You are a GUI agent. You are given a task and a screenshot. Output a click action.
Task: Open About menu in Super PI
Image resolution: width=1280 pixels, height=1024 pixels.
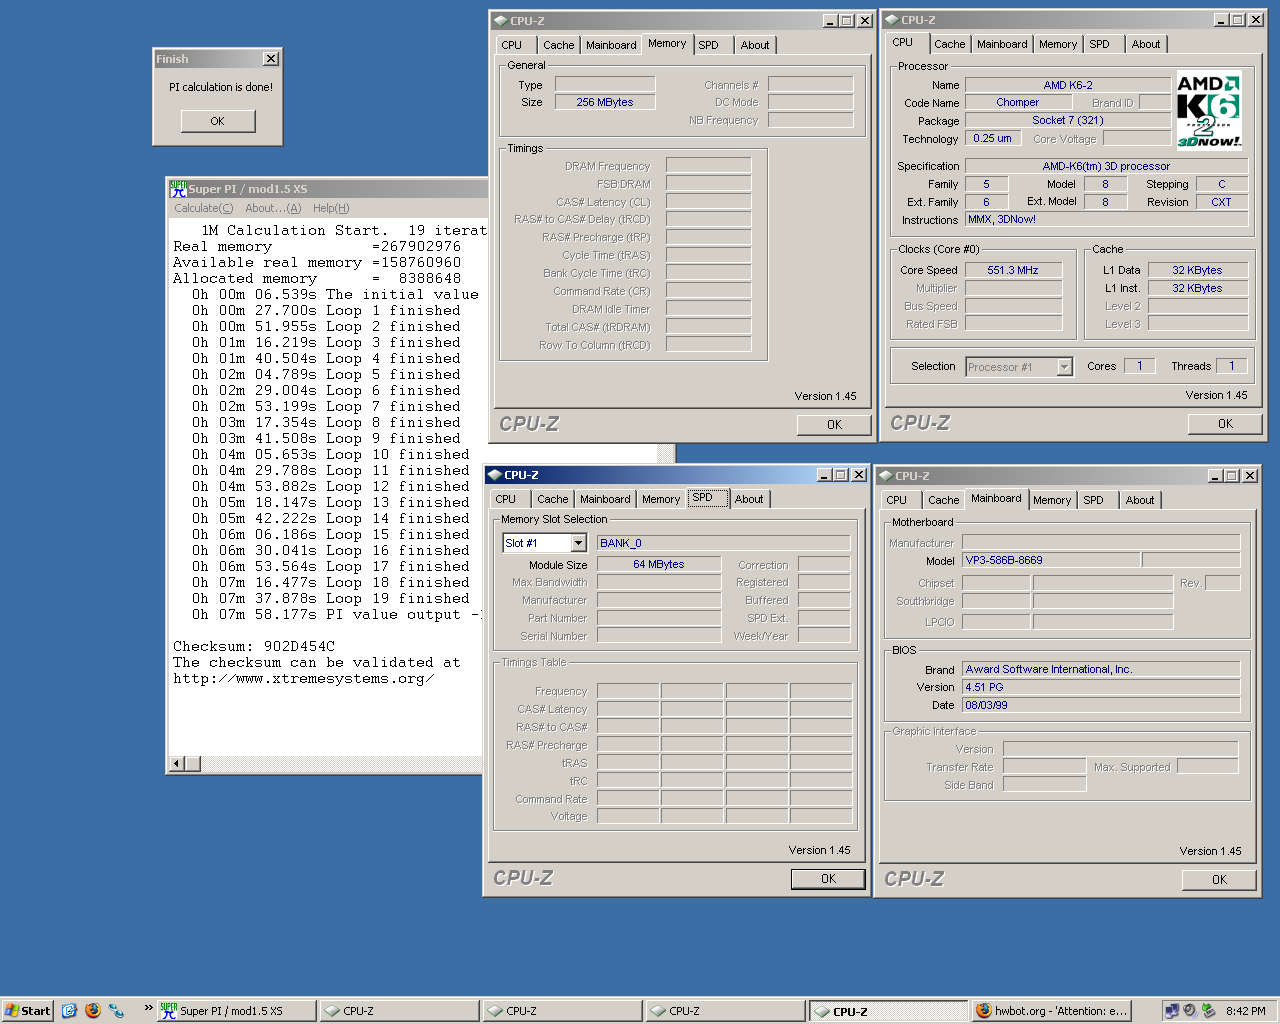273,208
